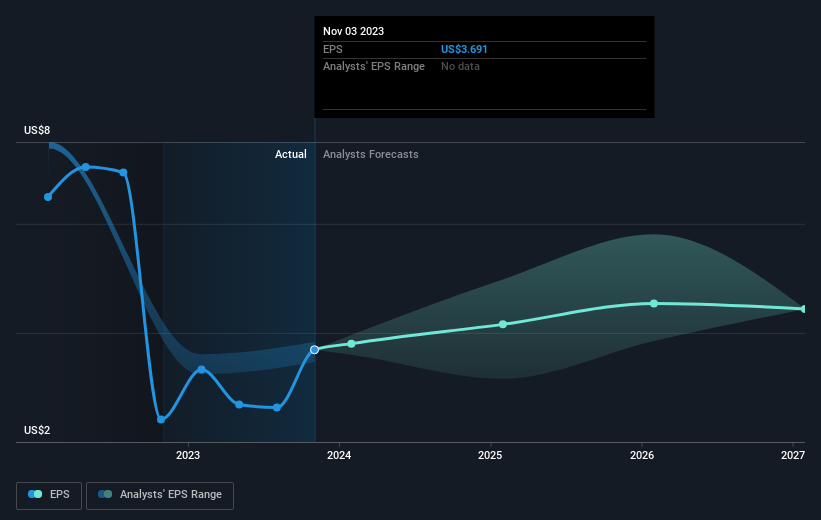
Task: Toggle the Analysts' EPS Range legend
Action: click(160, 495)
